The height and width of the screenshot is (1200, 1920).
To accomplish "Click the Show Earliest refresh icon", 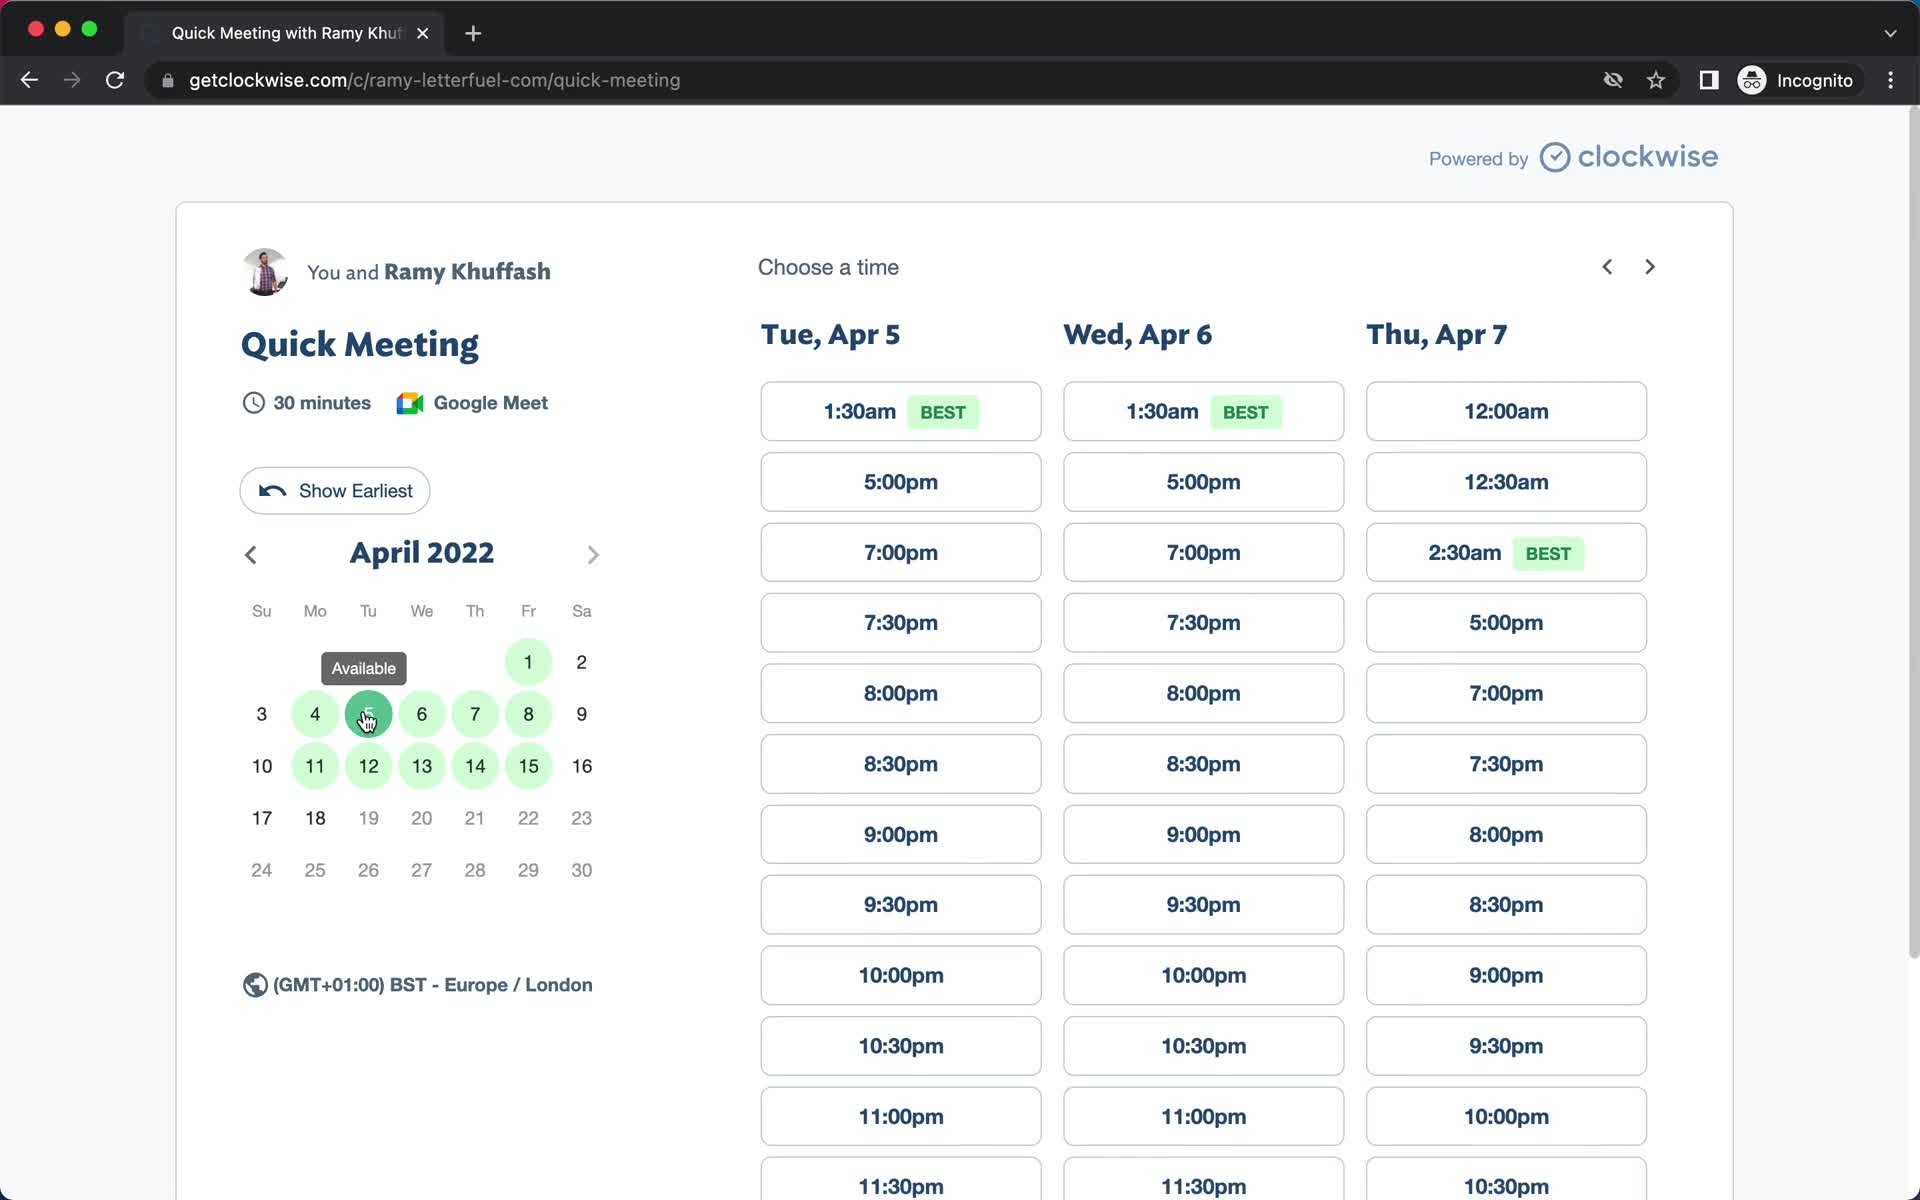I will point(272,491).
